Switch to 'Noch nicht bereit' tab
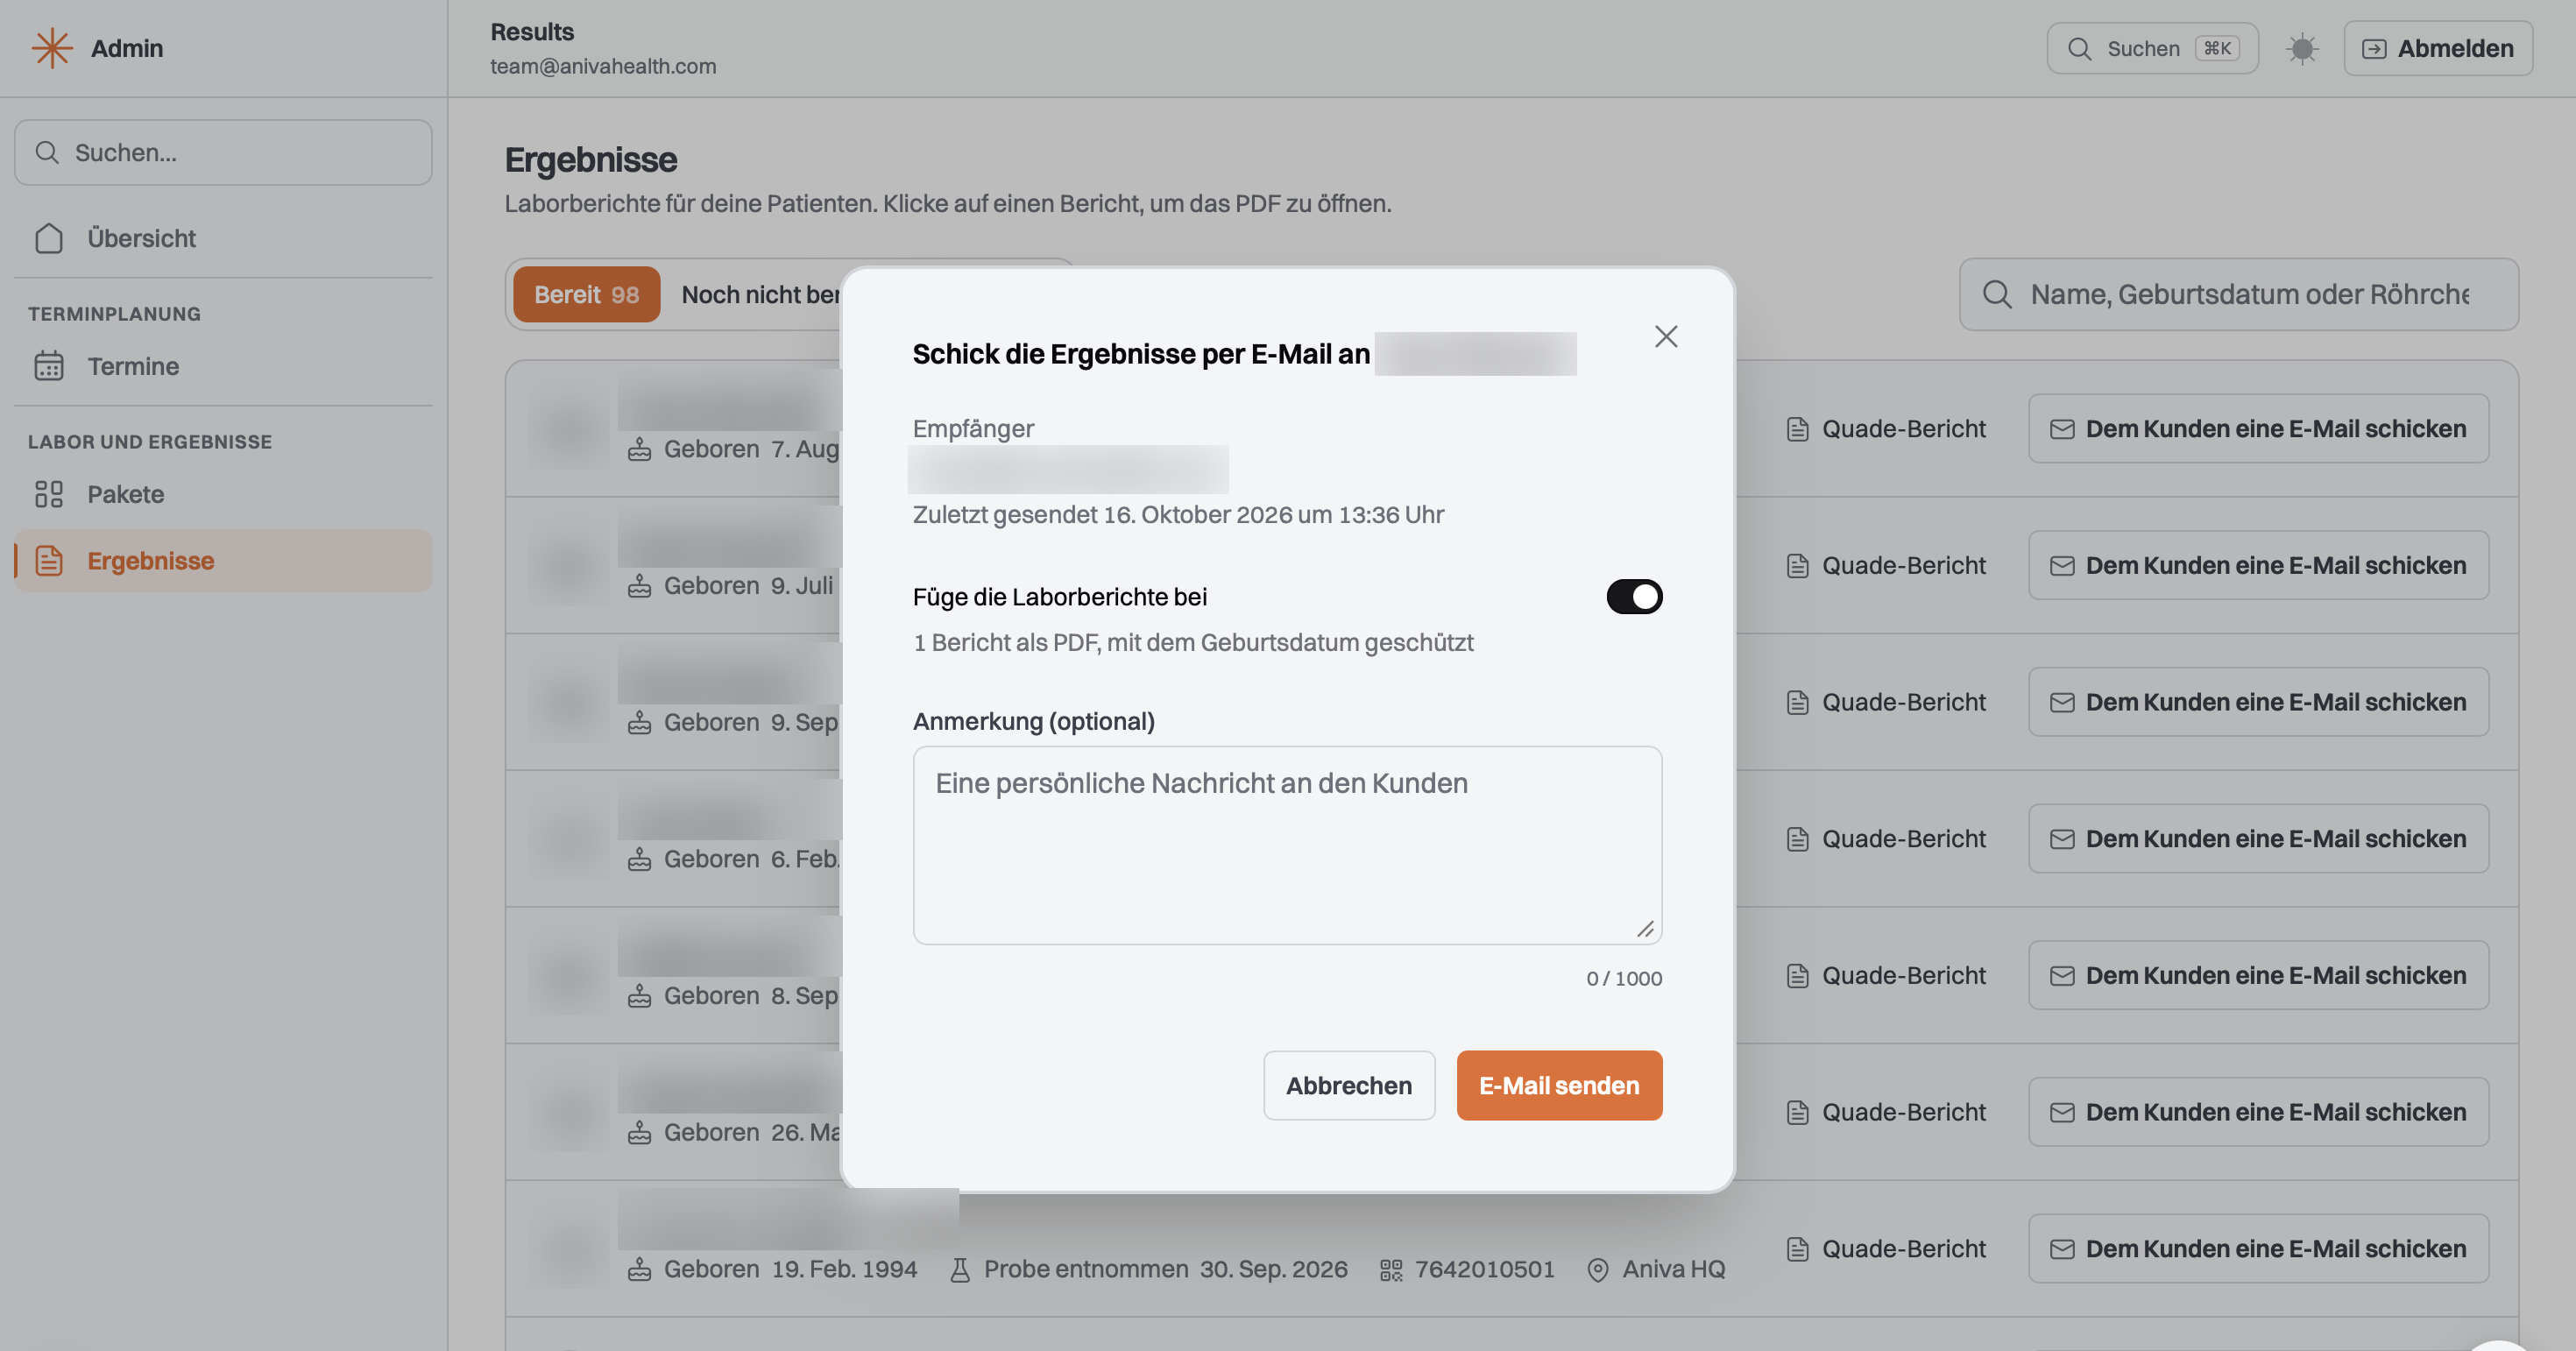2576x1351 pixels. point(760,294)
